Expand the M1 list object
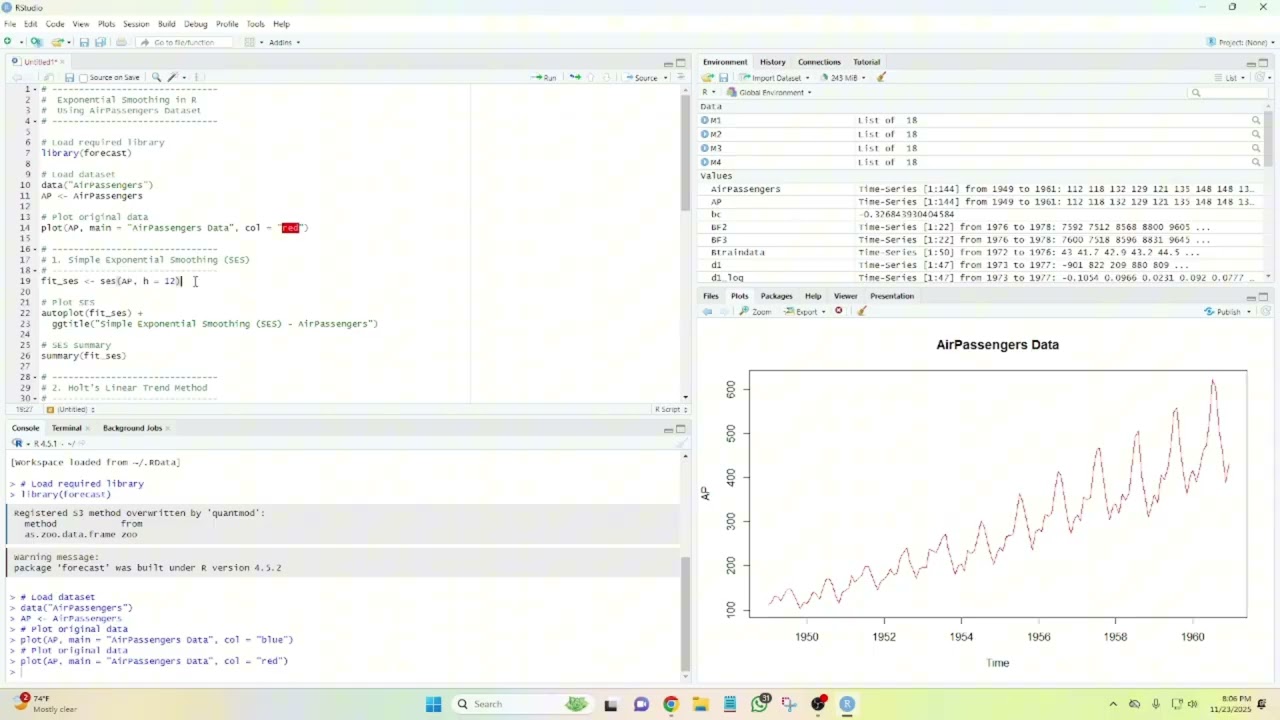Viewport: 1280px width, 720px height. [705, 120]
